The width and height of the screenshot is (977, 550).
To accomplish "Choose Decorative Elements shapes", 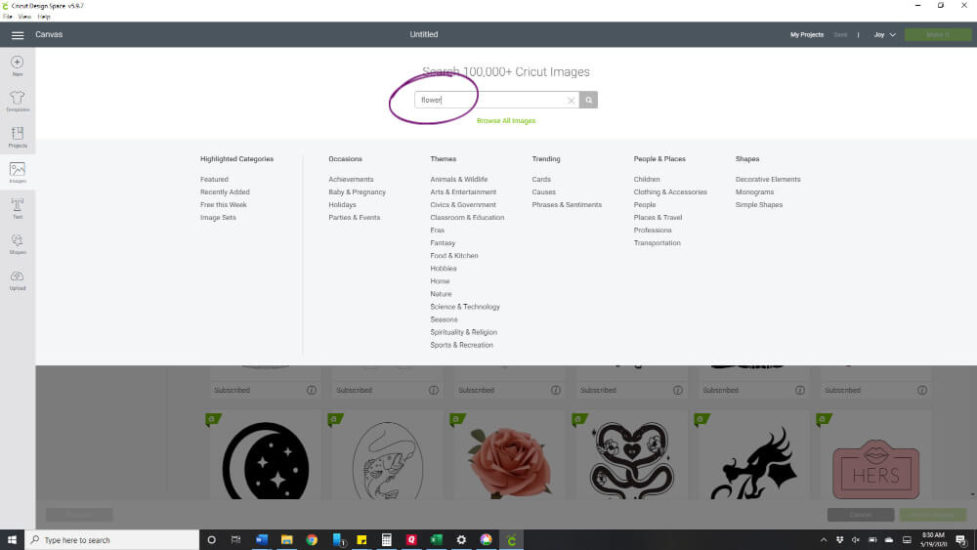I will pos(768,179).
